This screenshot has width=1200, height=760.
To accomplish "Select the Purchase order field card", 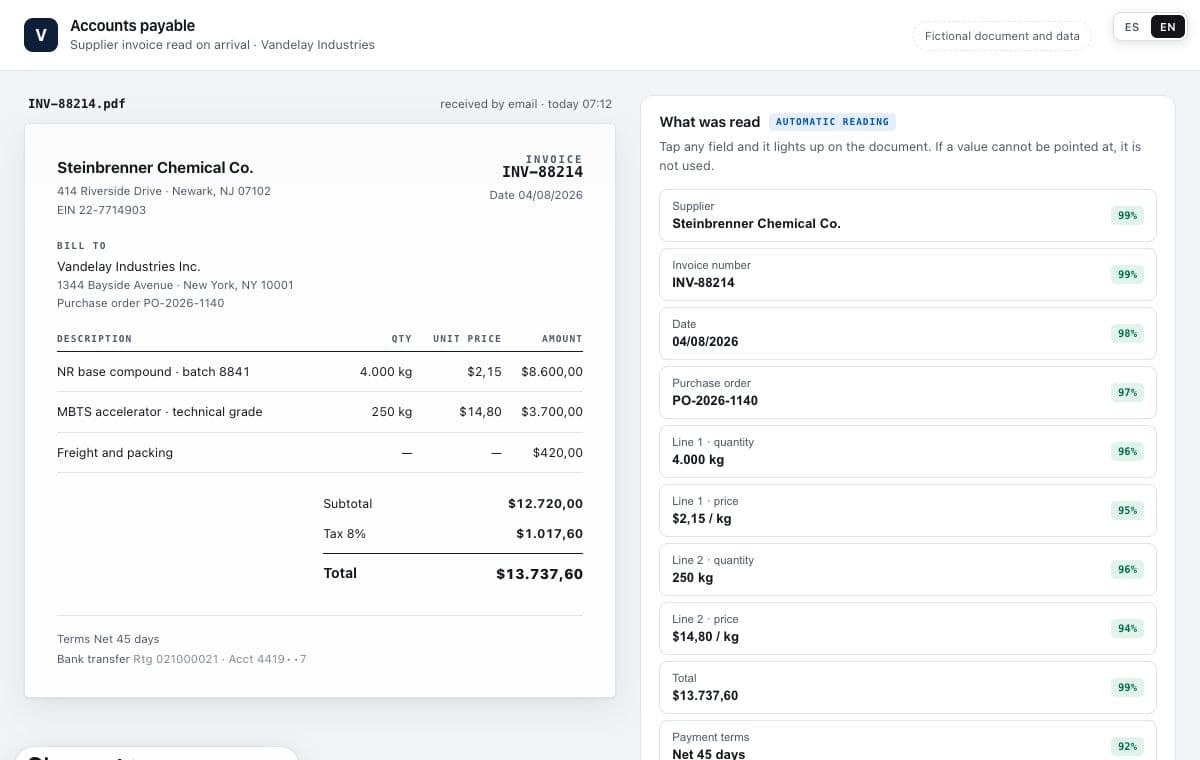I will click(x=908, y=392).
